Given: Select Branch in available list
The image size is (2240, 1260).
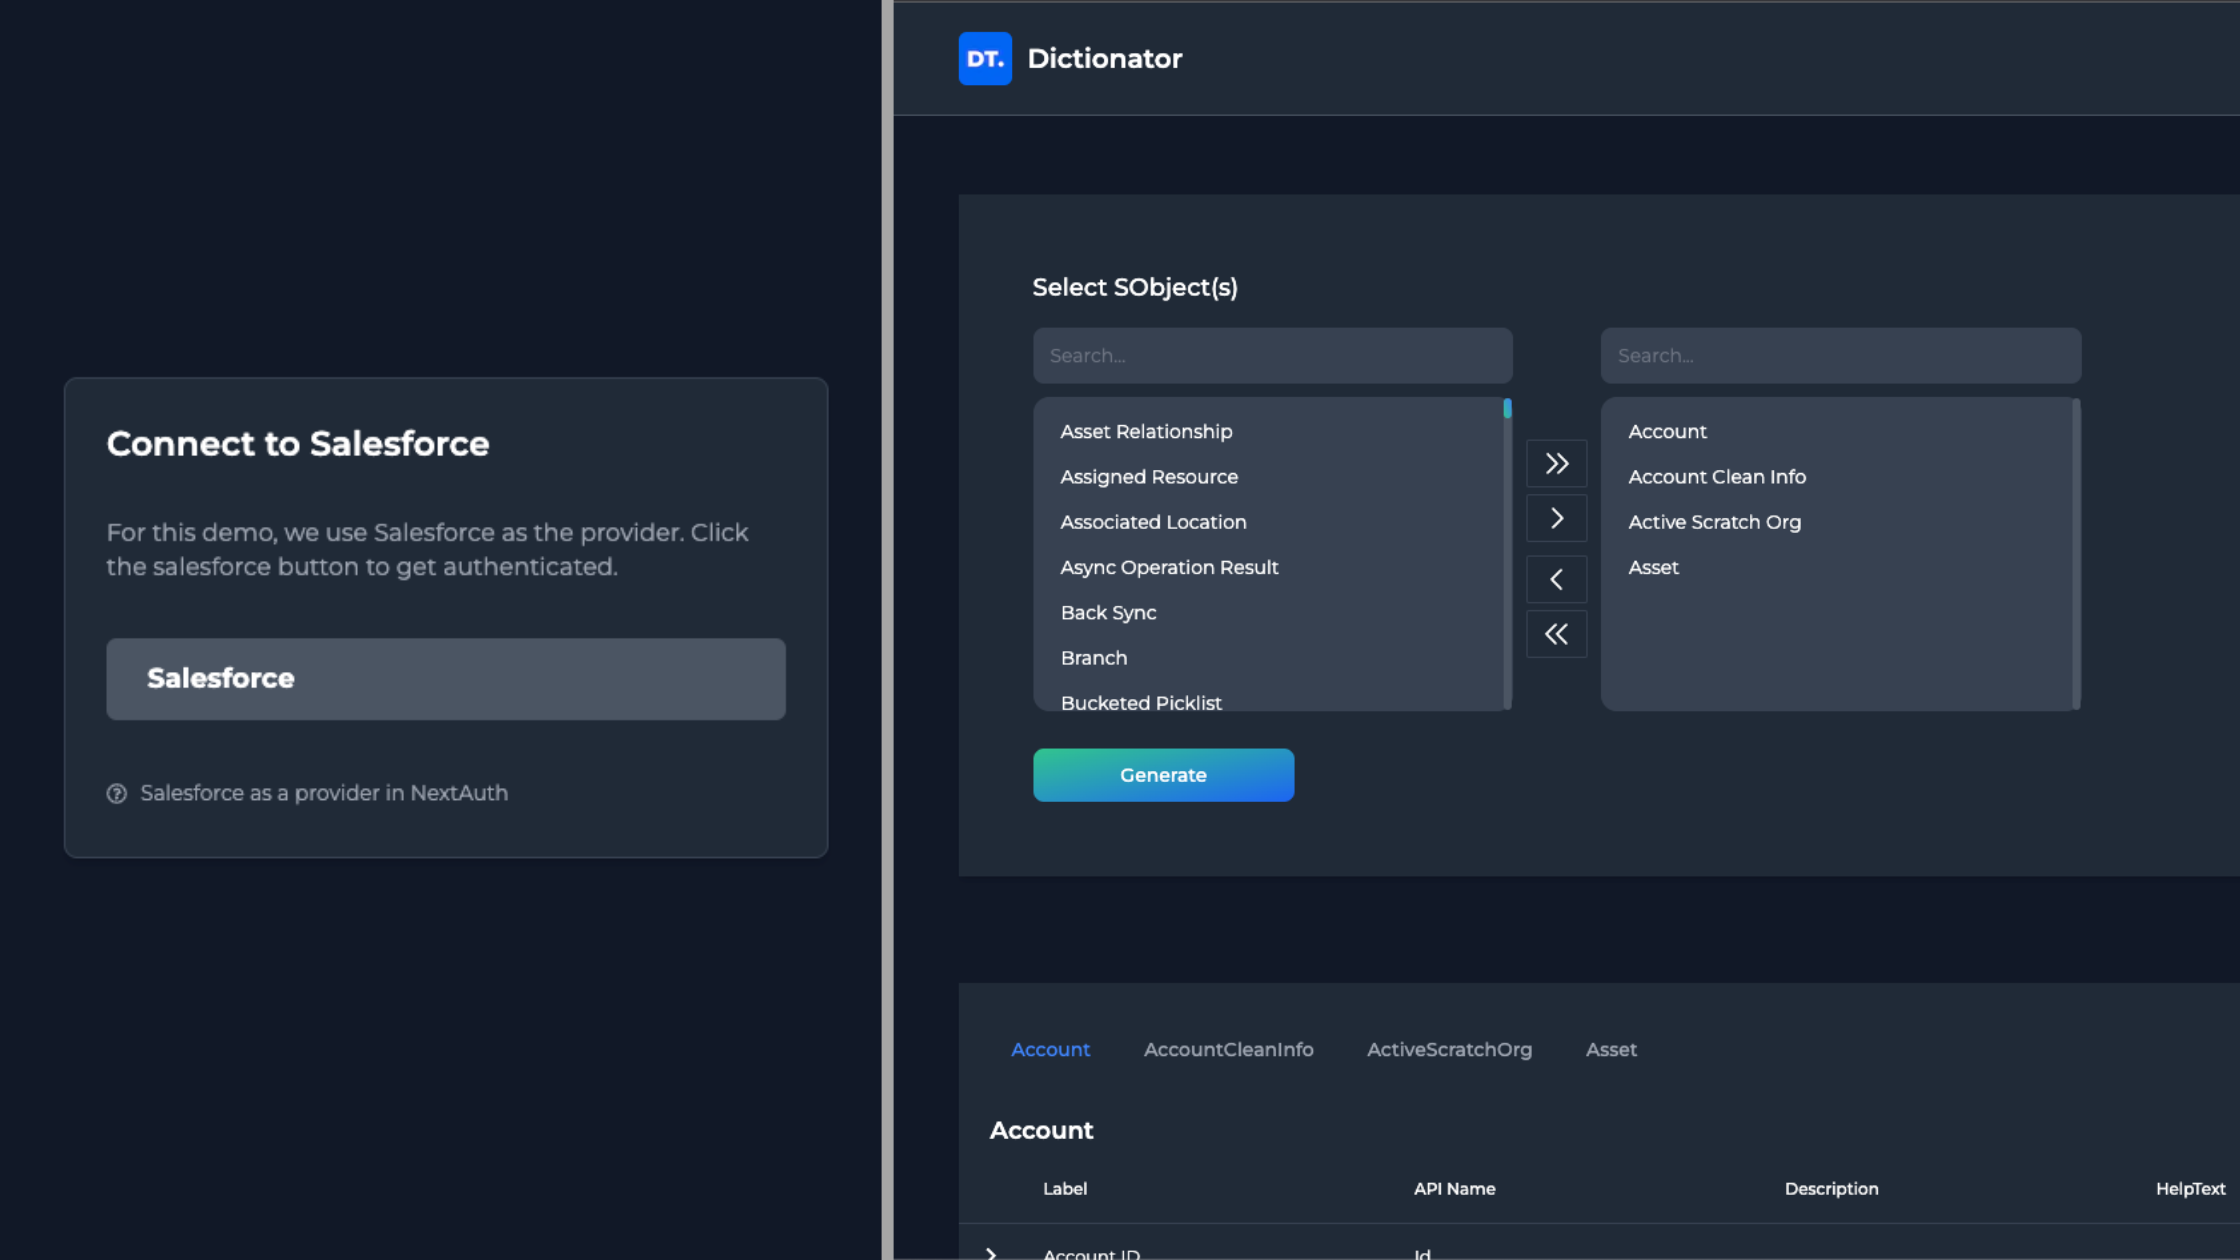Looking at the screenshot, I should click(1093, 658).
